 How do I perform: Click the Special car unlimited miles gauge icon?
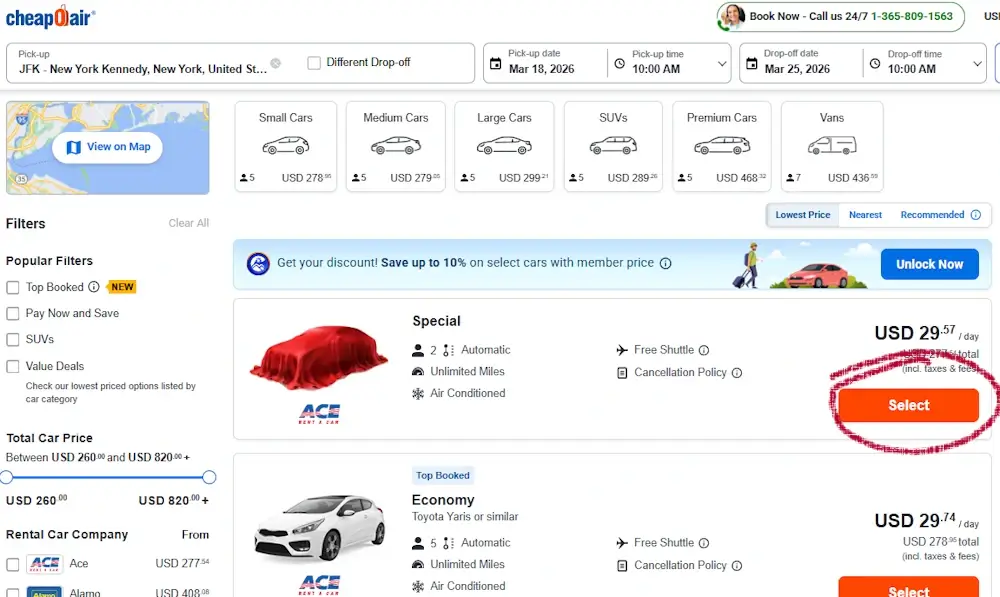tap(418, 372)
